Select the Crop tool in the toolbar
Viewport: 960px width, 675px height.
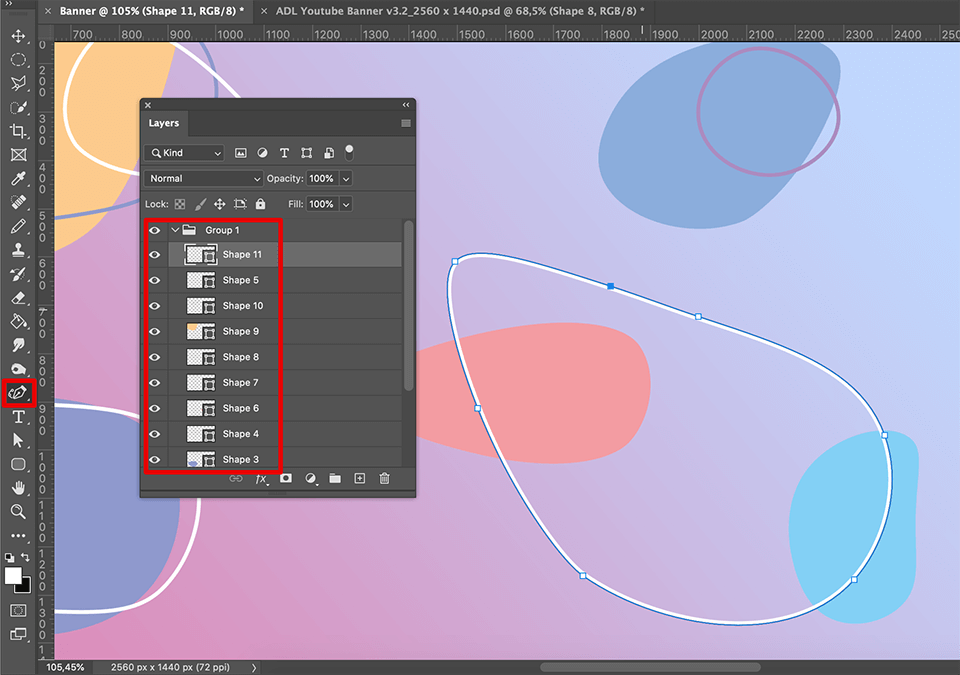pyautogui.click(x=18, y=132)
